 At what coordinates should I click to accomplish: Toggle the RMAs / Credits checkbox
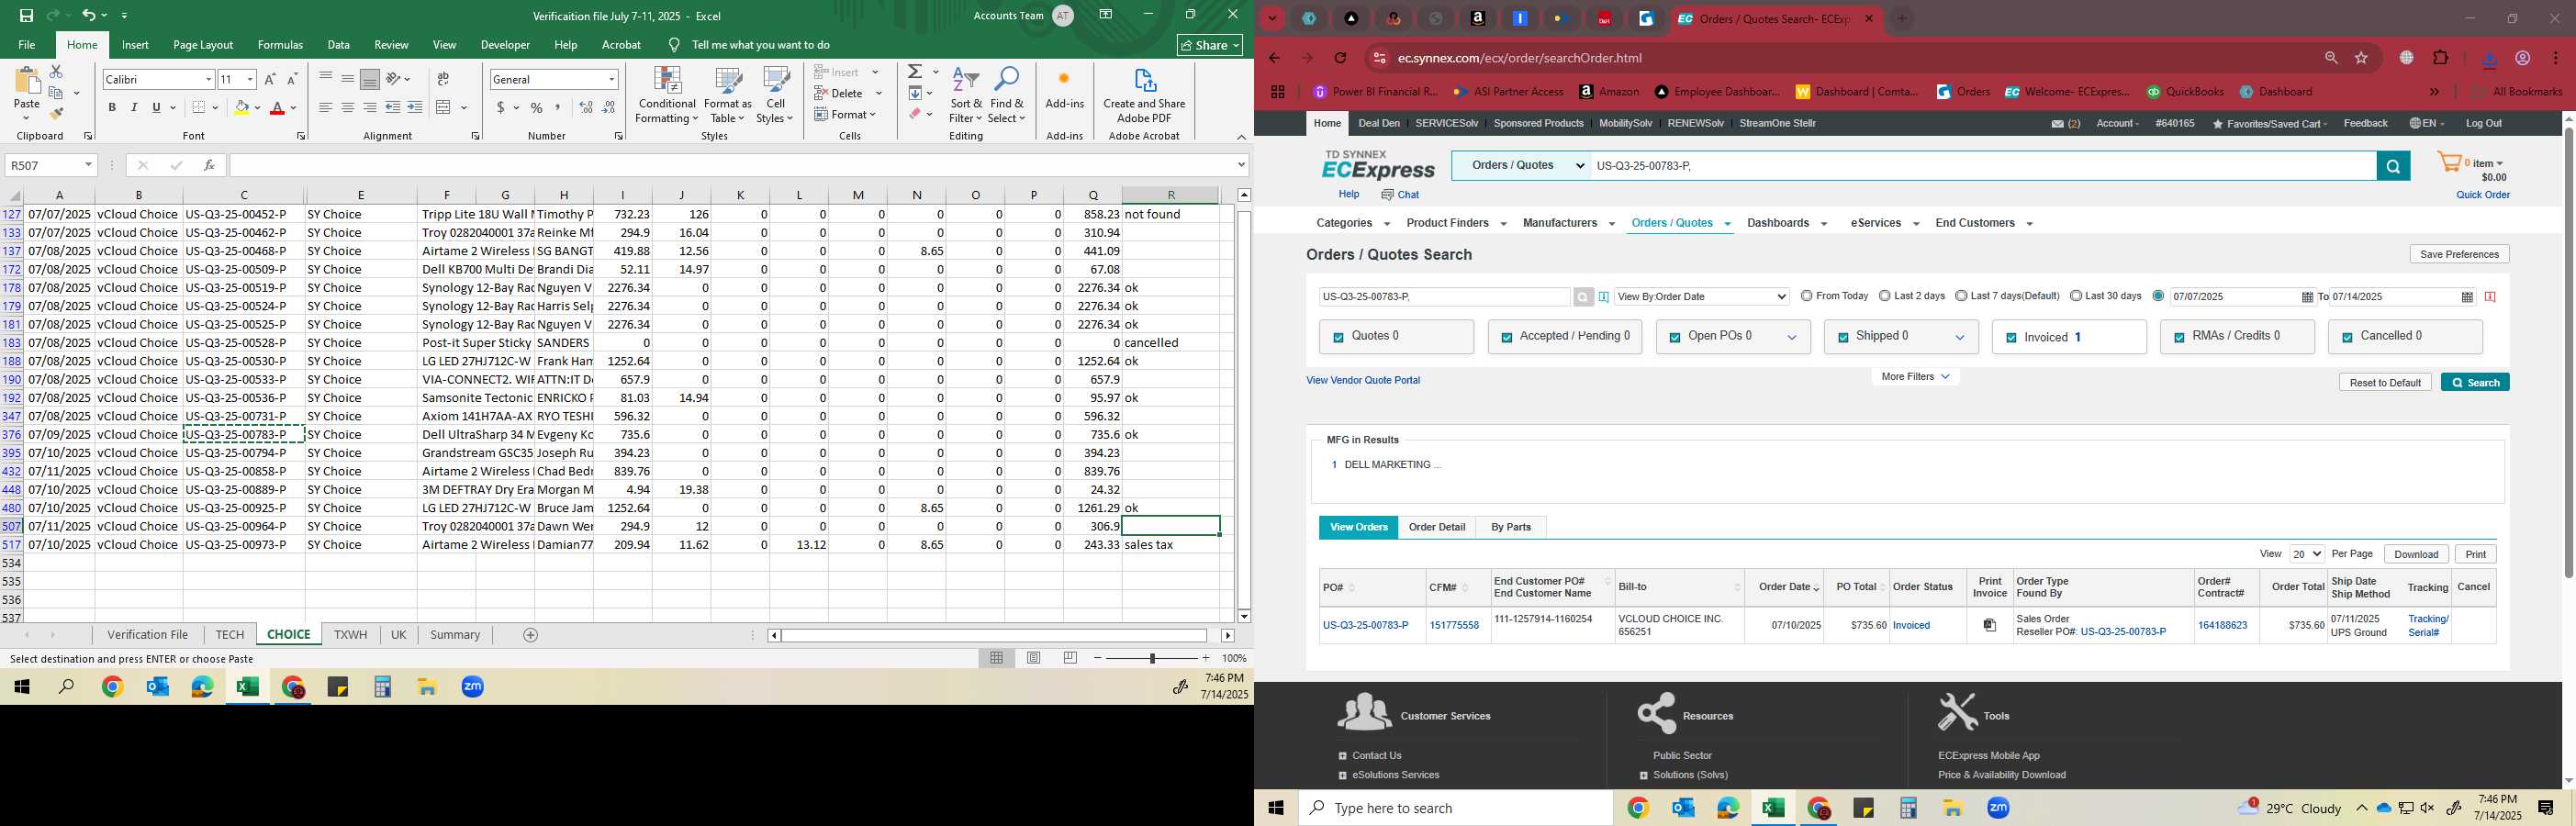click(2179, 338)
